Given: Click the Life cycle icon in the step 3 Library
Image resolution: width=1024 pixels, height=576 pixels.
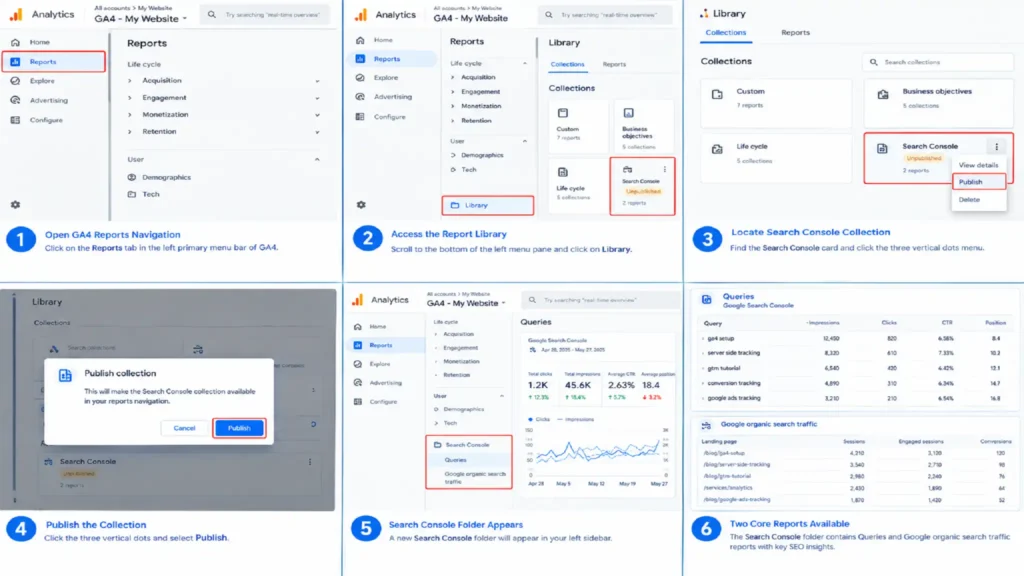Looking at the screenshot, I should [x=717, y=149].
